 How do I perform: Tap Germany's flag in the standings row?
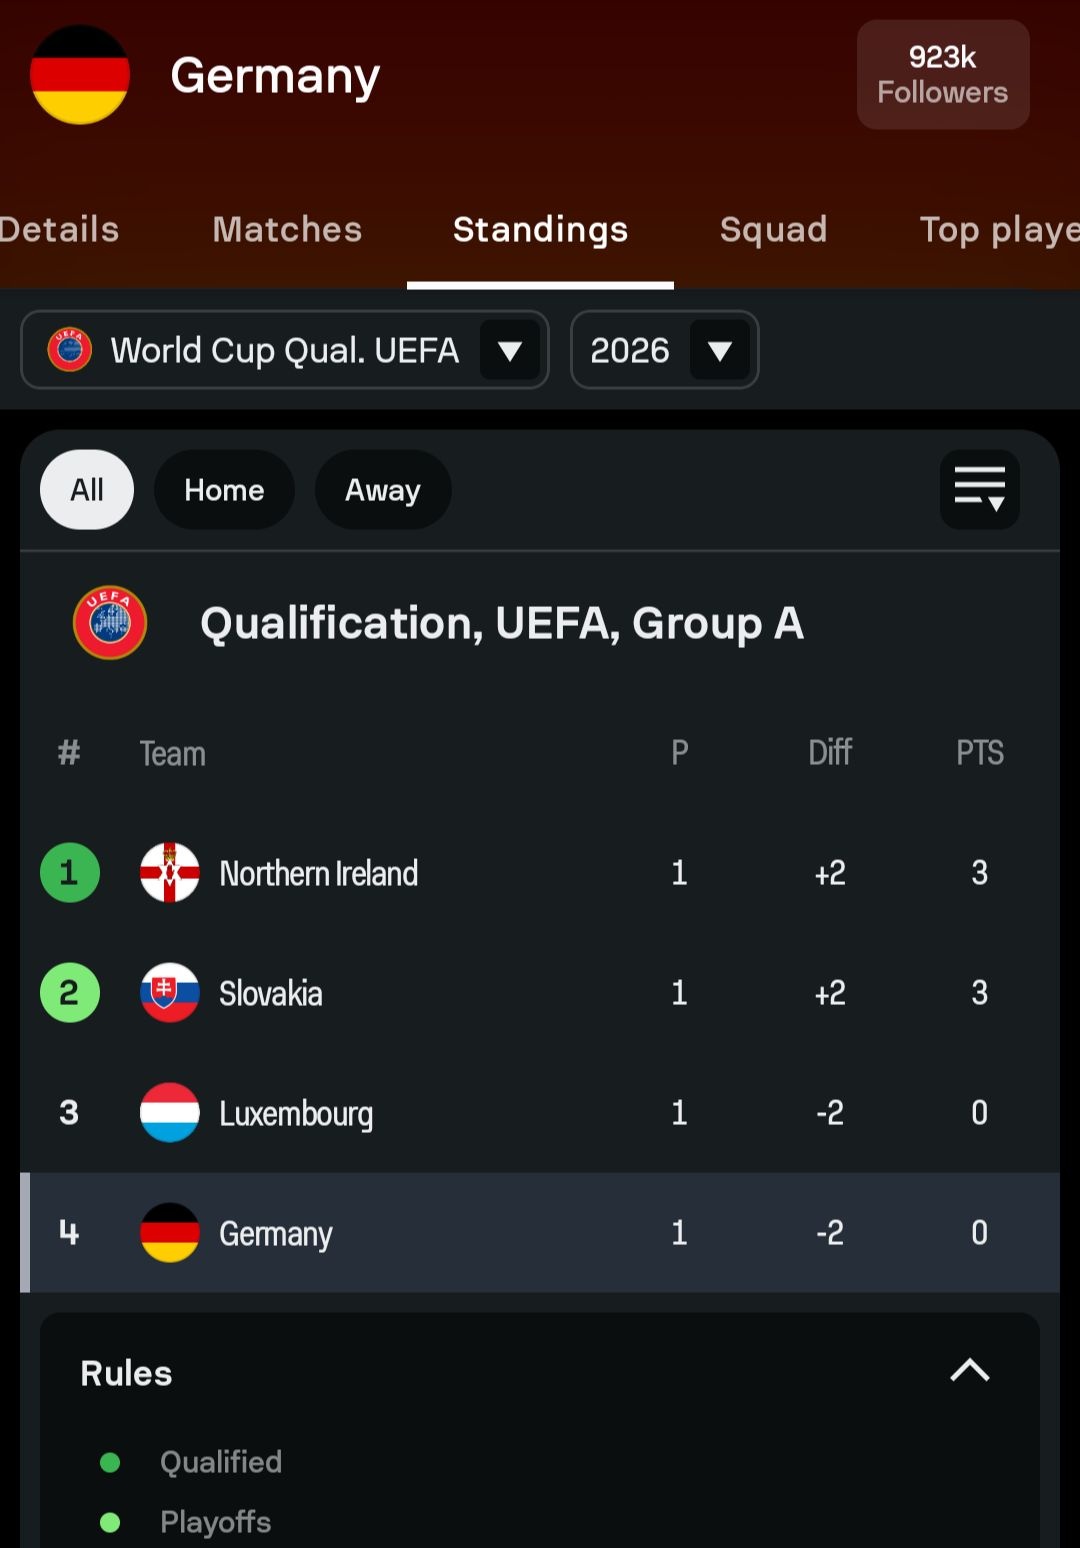coord(169,1232)
